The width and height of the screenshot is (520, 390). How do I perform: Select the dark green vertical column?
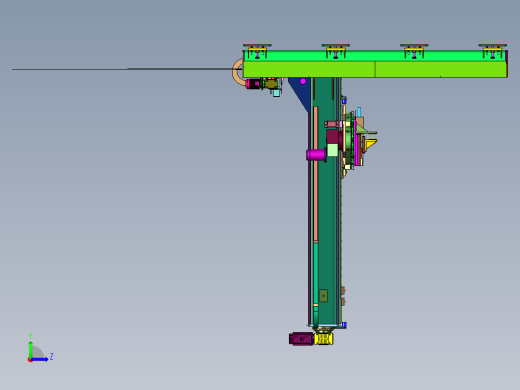[x=327, y=202]
